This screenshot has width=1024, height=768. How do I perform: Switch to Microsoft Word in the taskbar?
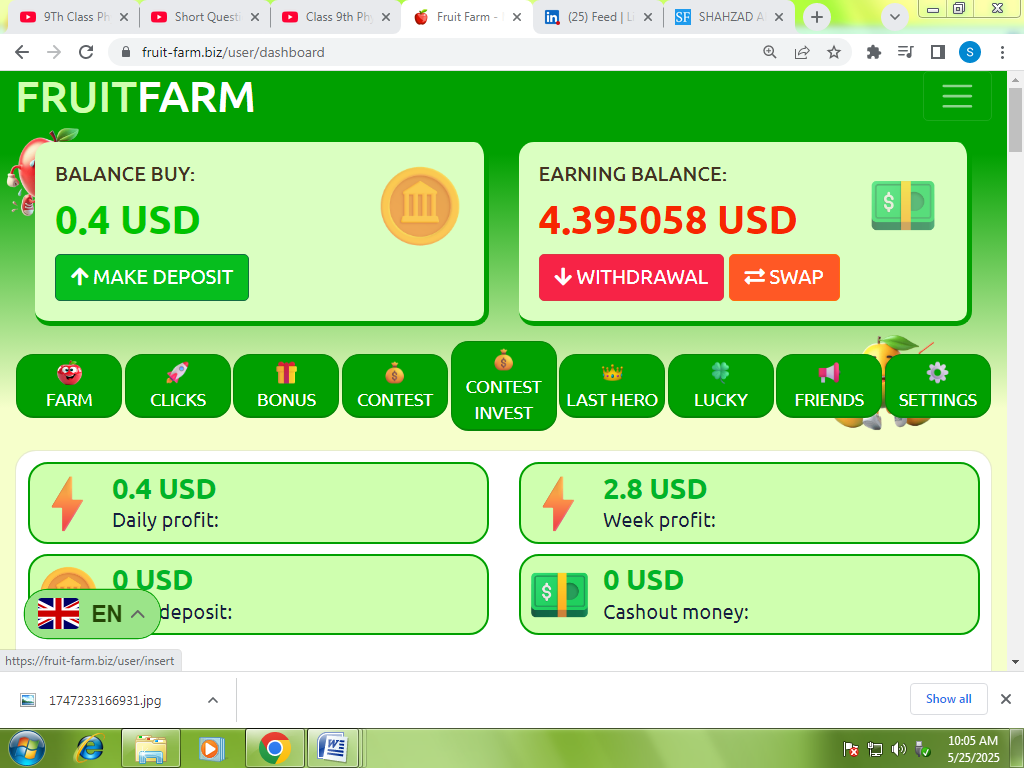pyautogui.click(x=335, y=748)
